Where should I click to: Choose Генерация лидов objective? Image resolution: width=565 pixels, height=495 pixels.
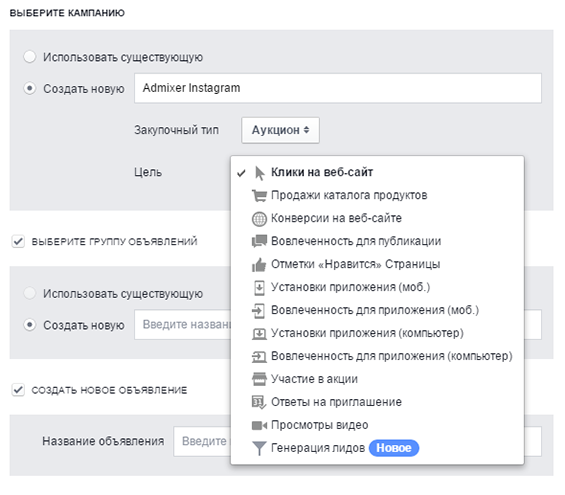point(377,448)
